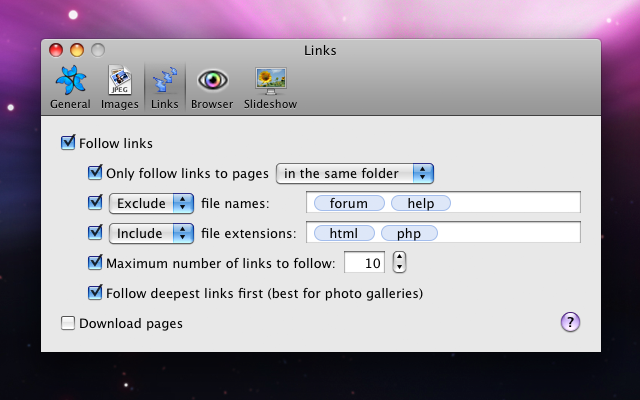640x400 pixels.
Task: Open the Browser preferences pane
Action: coord(212,87)
